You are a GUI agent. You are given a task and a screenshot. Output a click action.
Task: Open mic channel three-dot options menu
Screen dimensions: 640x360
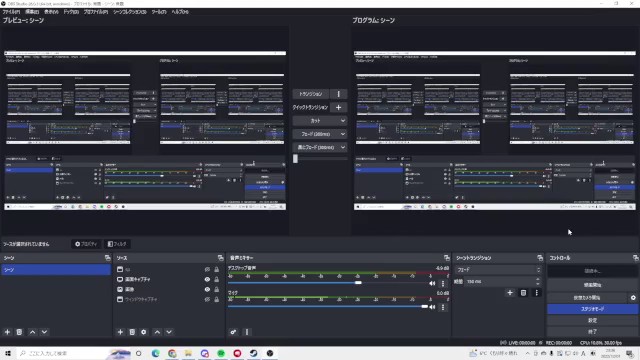443,307
